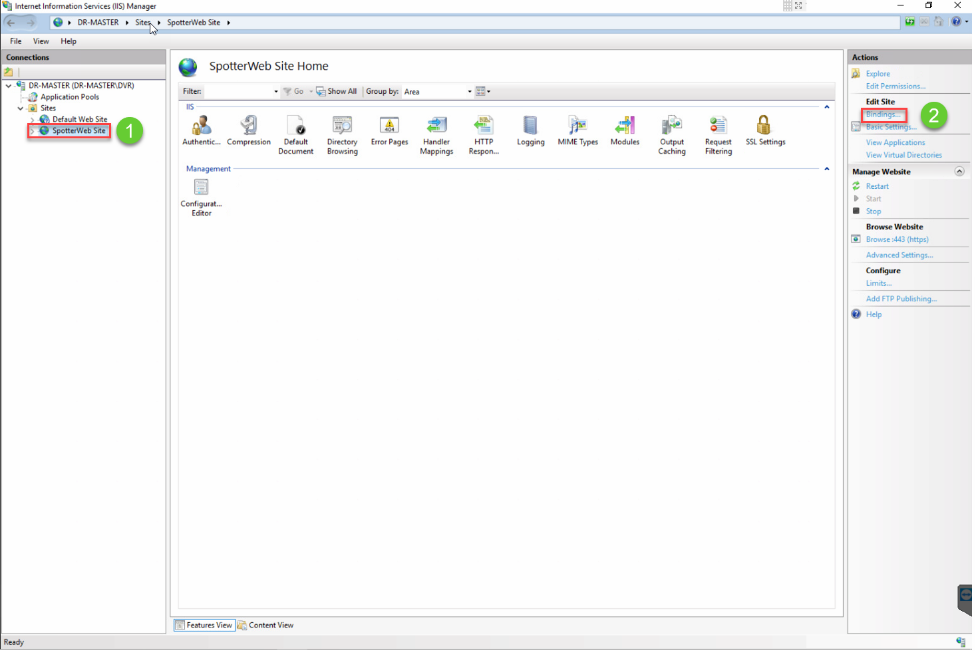Open the Authentication feature
Image resolution: width=975 pixels, height=651 pixels.
[200, 131]
